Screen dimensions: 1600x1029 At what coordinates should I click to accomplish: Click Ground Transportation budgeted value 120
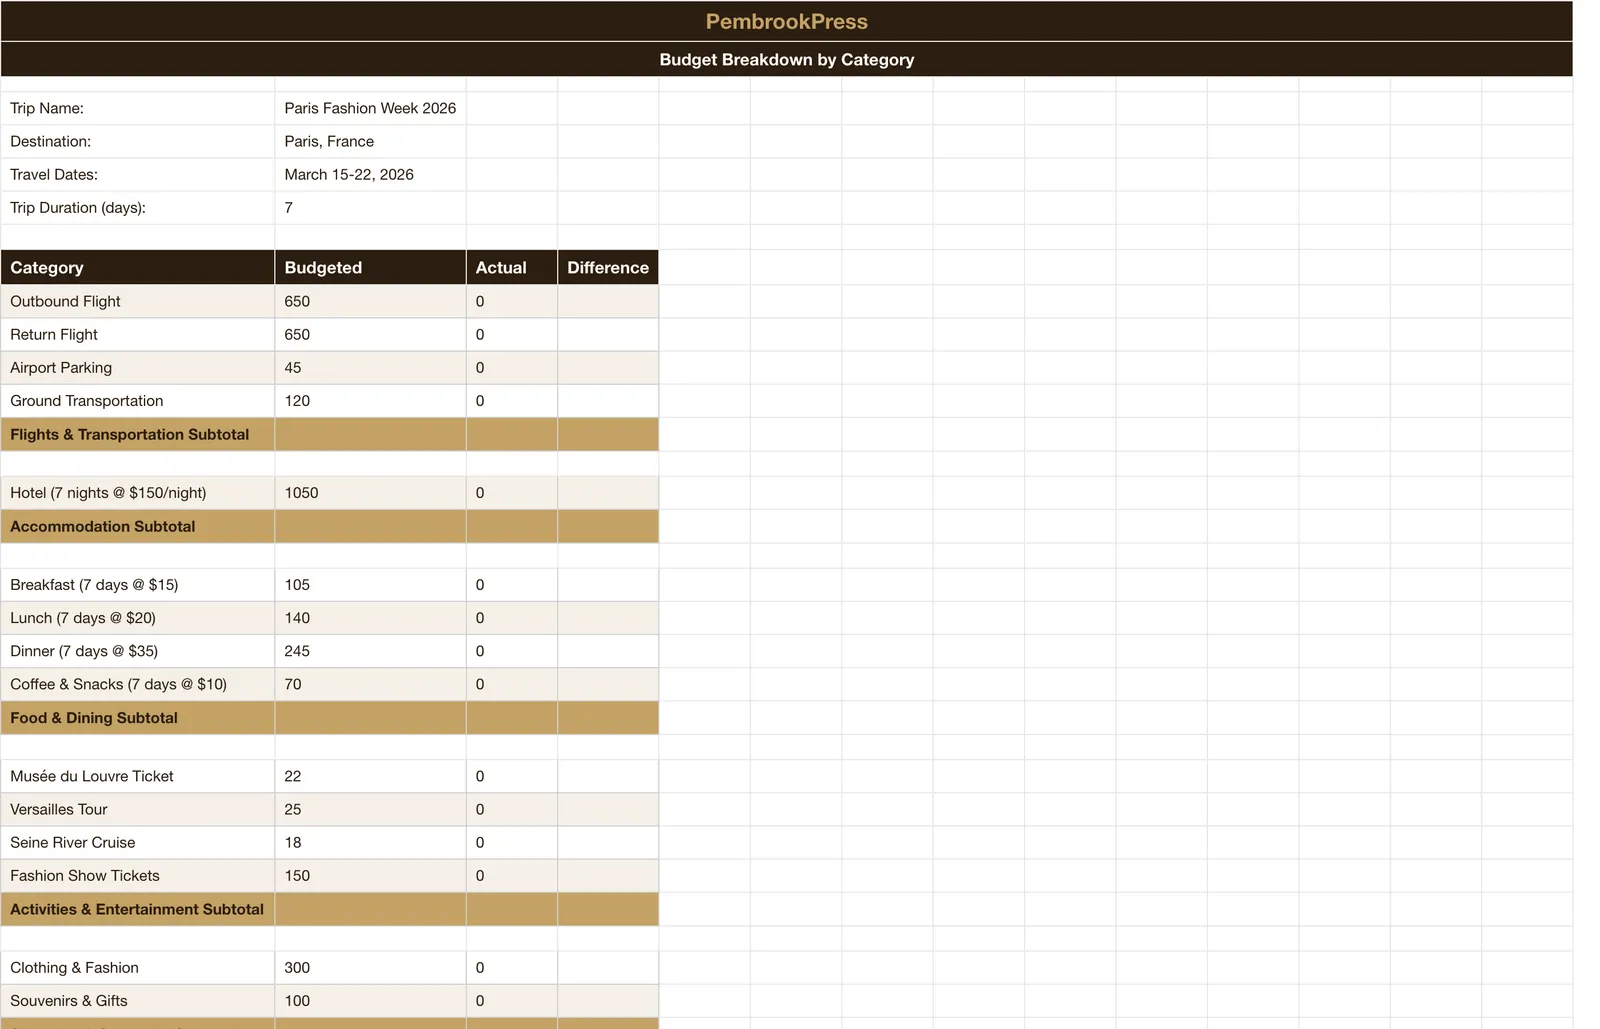click(370, 400)
